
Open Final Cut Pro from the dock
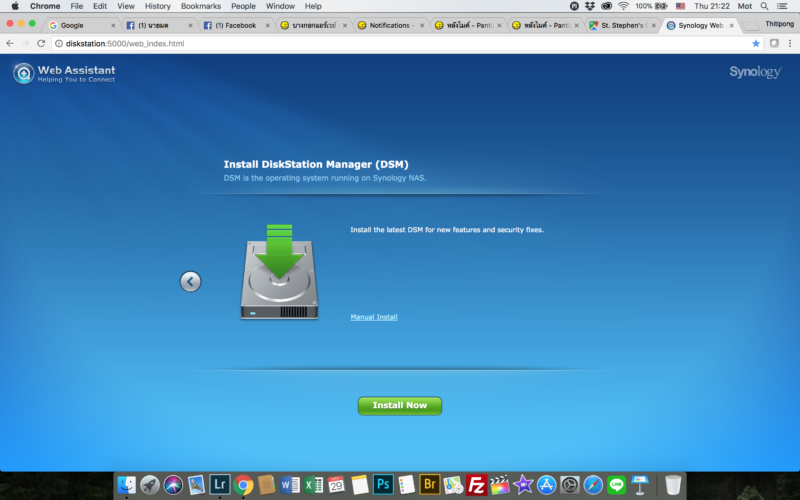point(499,485)
